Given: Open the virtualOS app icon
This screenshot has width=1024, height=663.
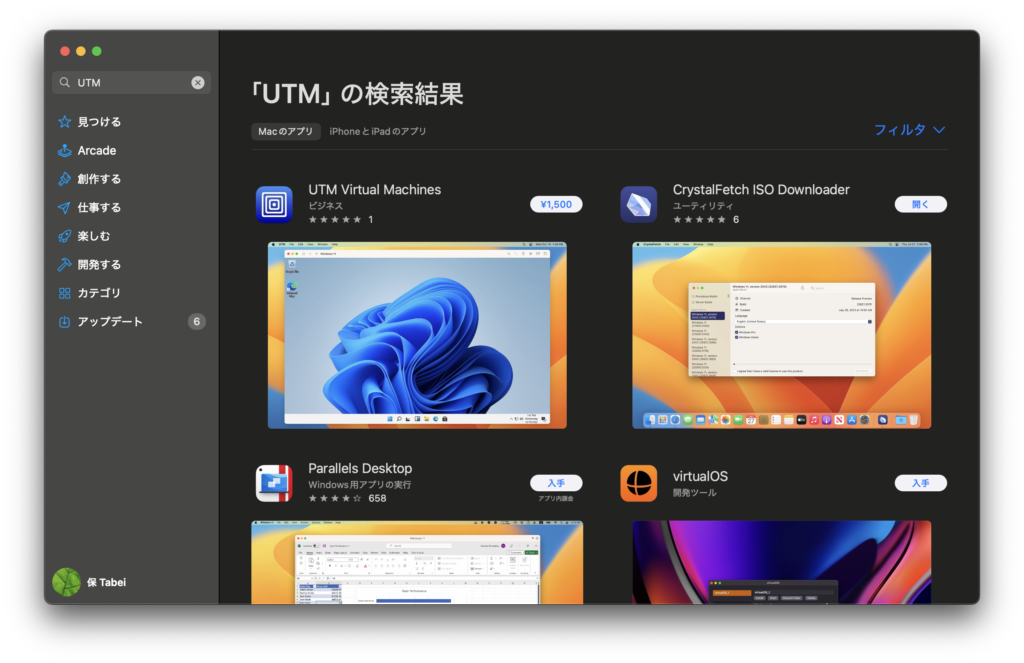Looking at the screenshot, I should [x=638, y=483].
